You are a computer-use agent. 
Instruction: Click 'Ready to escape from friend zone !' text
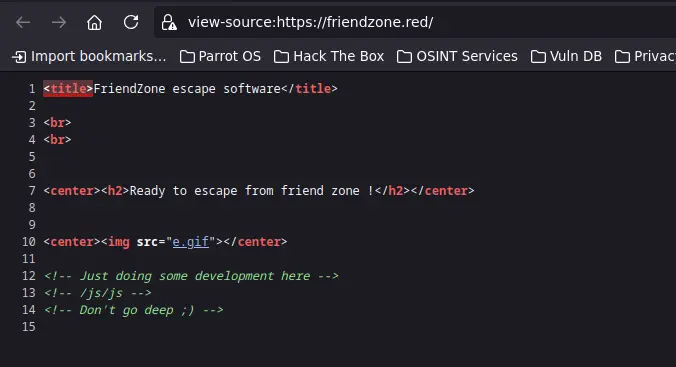click(251, 191)
